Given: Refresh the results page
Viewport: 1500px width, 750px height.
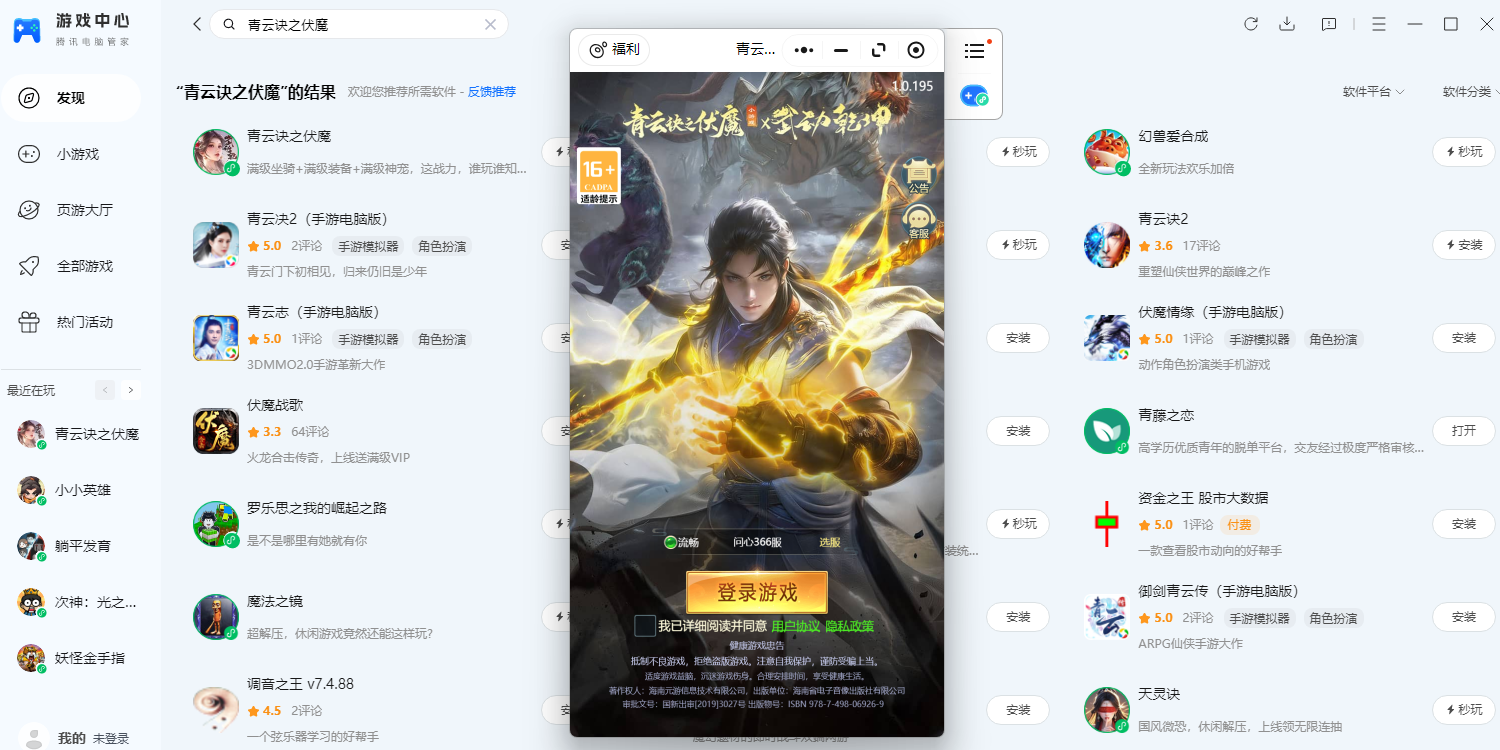Looking at the screenshot, I should click(1251, 24).
